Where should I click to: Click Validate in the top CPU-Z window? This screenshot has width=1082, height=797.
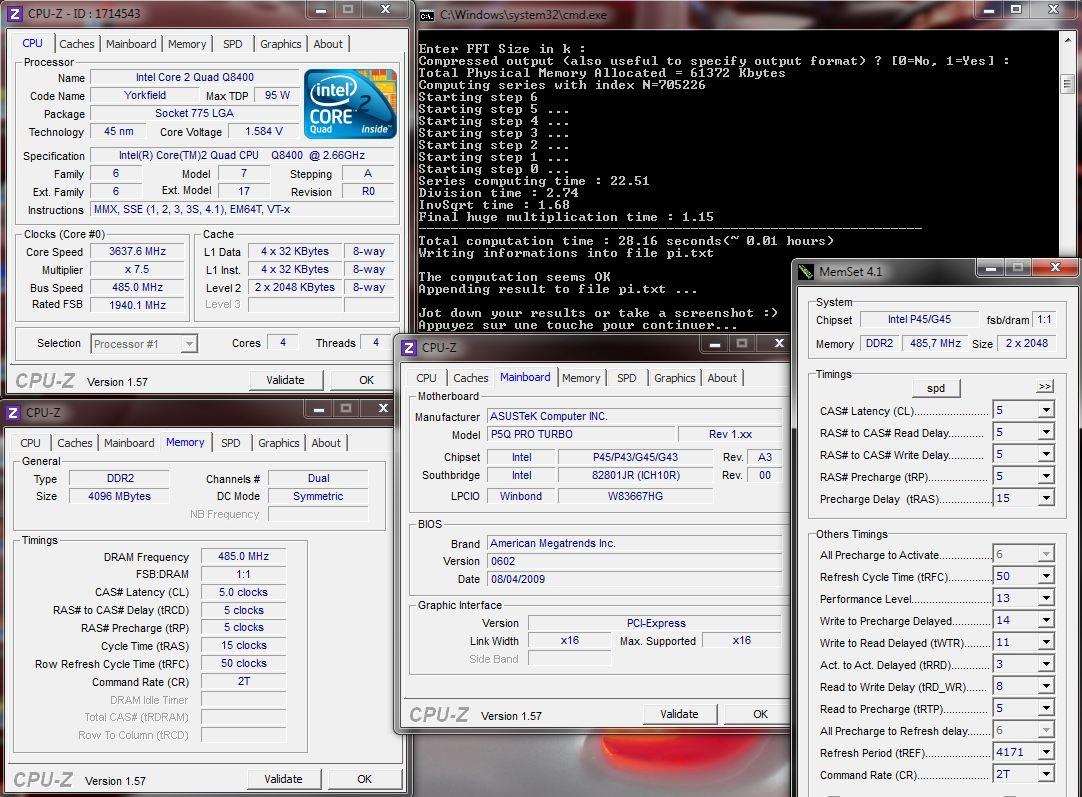(285, 380)
